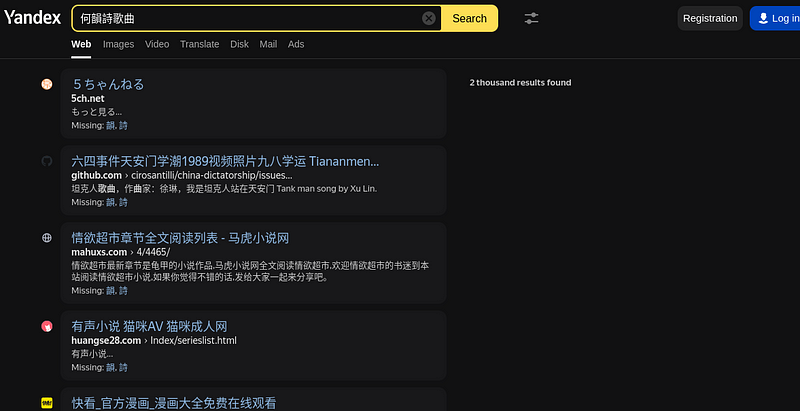800x411 pixels.
Task: Click the yellow Kuaikan favicon
Action: (47, 403)
